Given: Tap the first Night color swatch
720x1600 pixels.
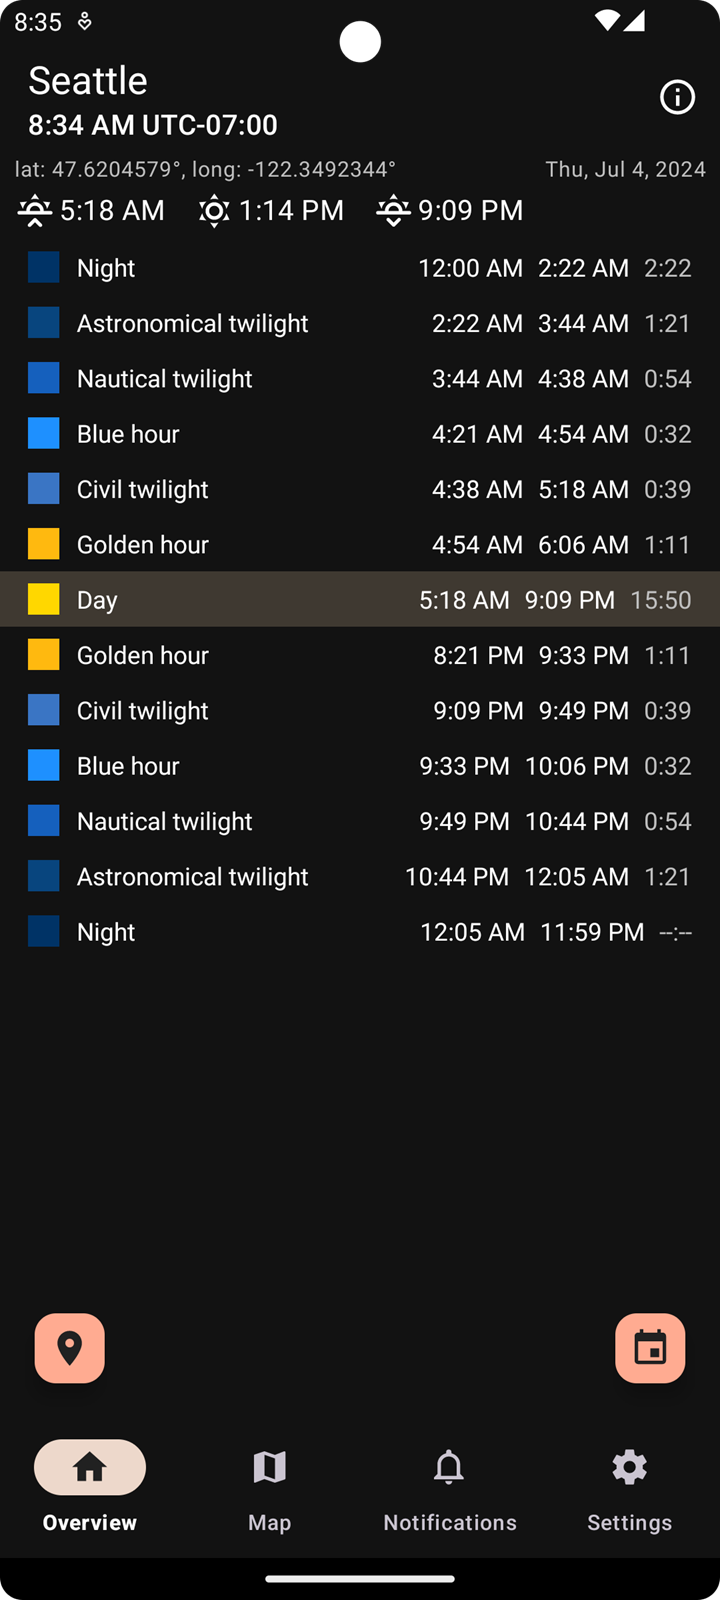Looking at the screenshot, I should (x=44, y=268).
